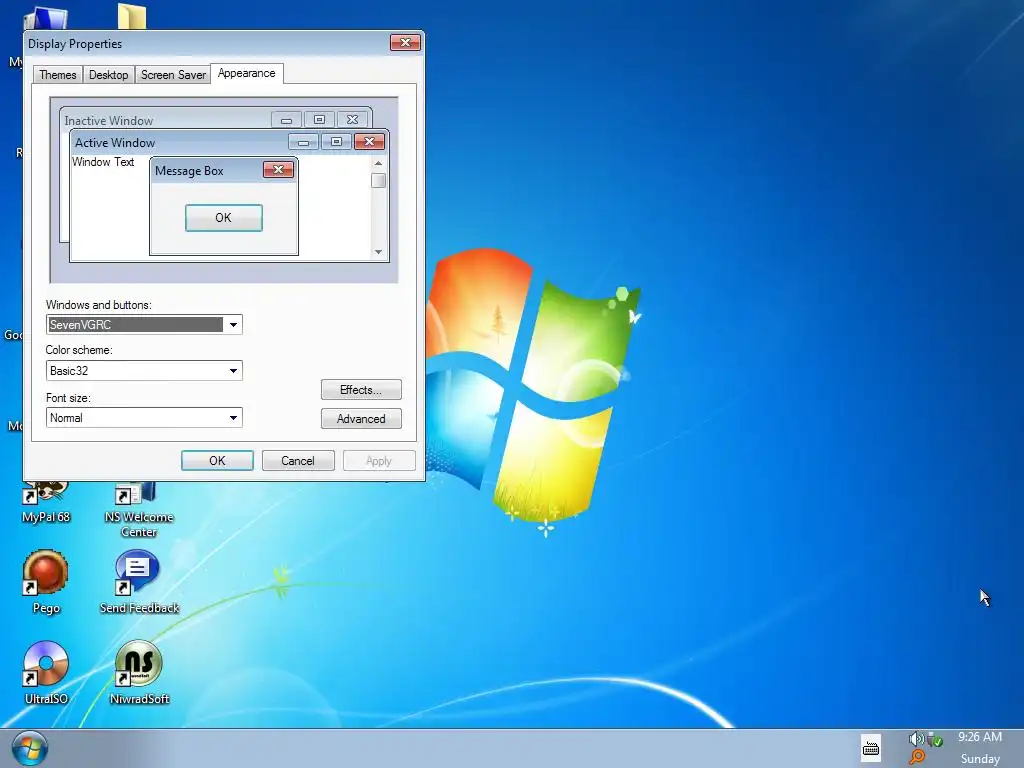Switch to the Screen Saver tab
1024x768 pixels.
click(x=173, y=74)
